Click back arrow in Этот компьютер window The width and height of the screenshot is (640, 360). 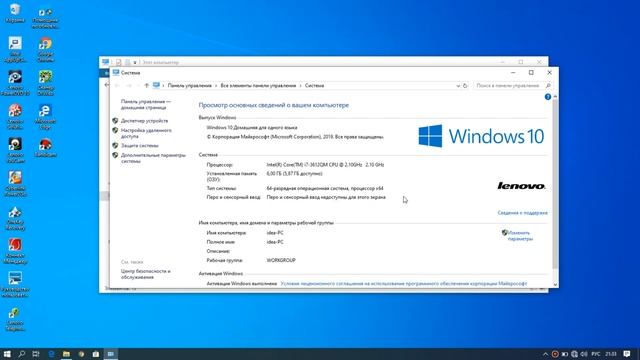tap(107, 85)
